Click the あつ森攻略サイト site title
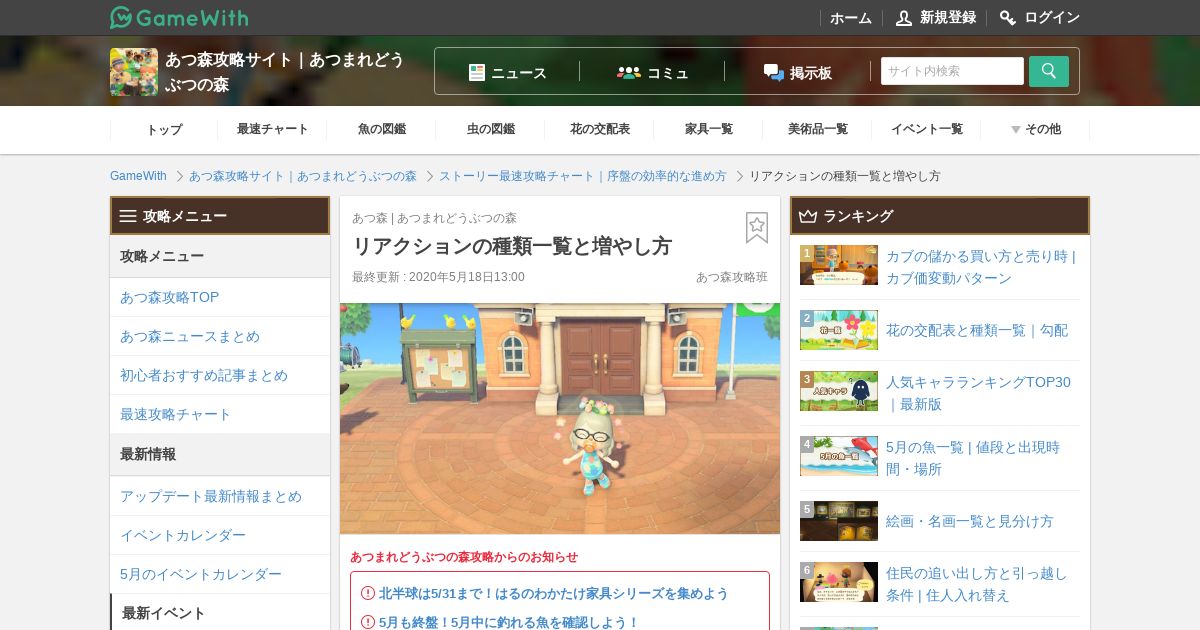This screenshot has width=1200, height=630. pos(285,72)
